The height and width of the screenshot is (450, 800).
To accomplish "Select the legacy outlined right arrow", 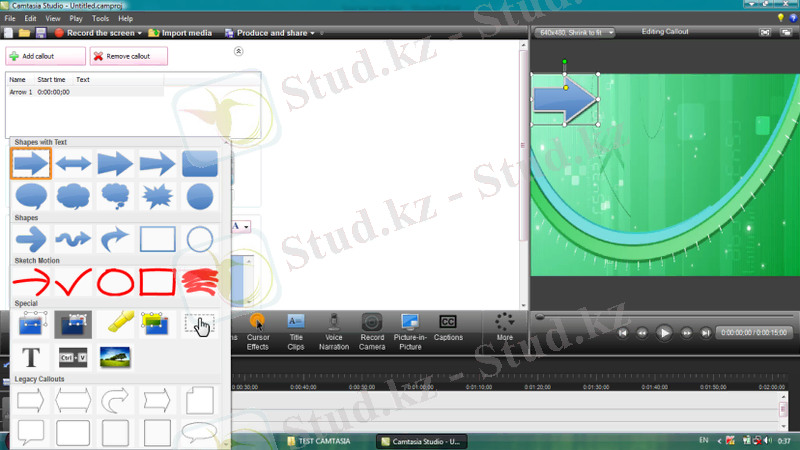I will click(x=31, y=401).
